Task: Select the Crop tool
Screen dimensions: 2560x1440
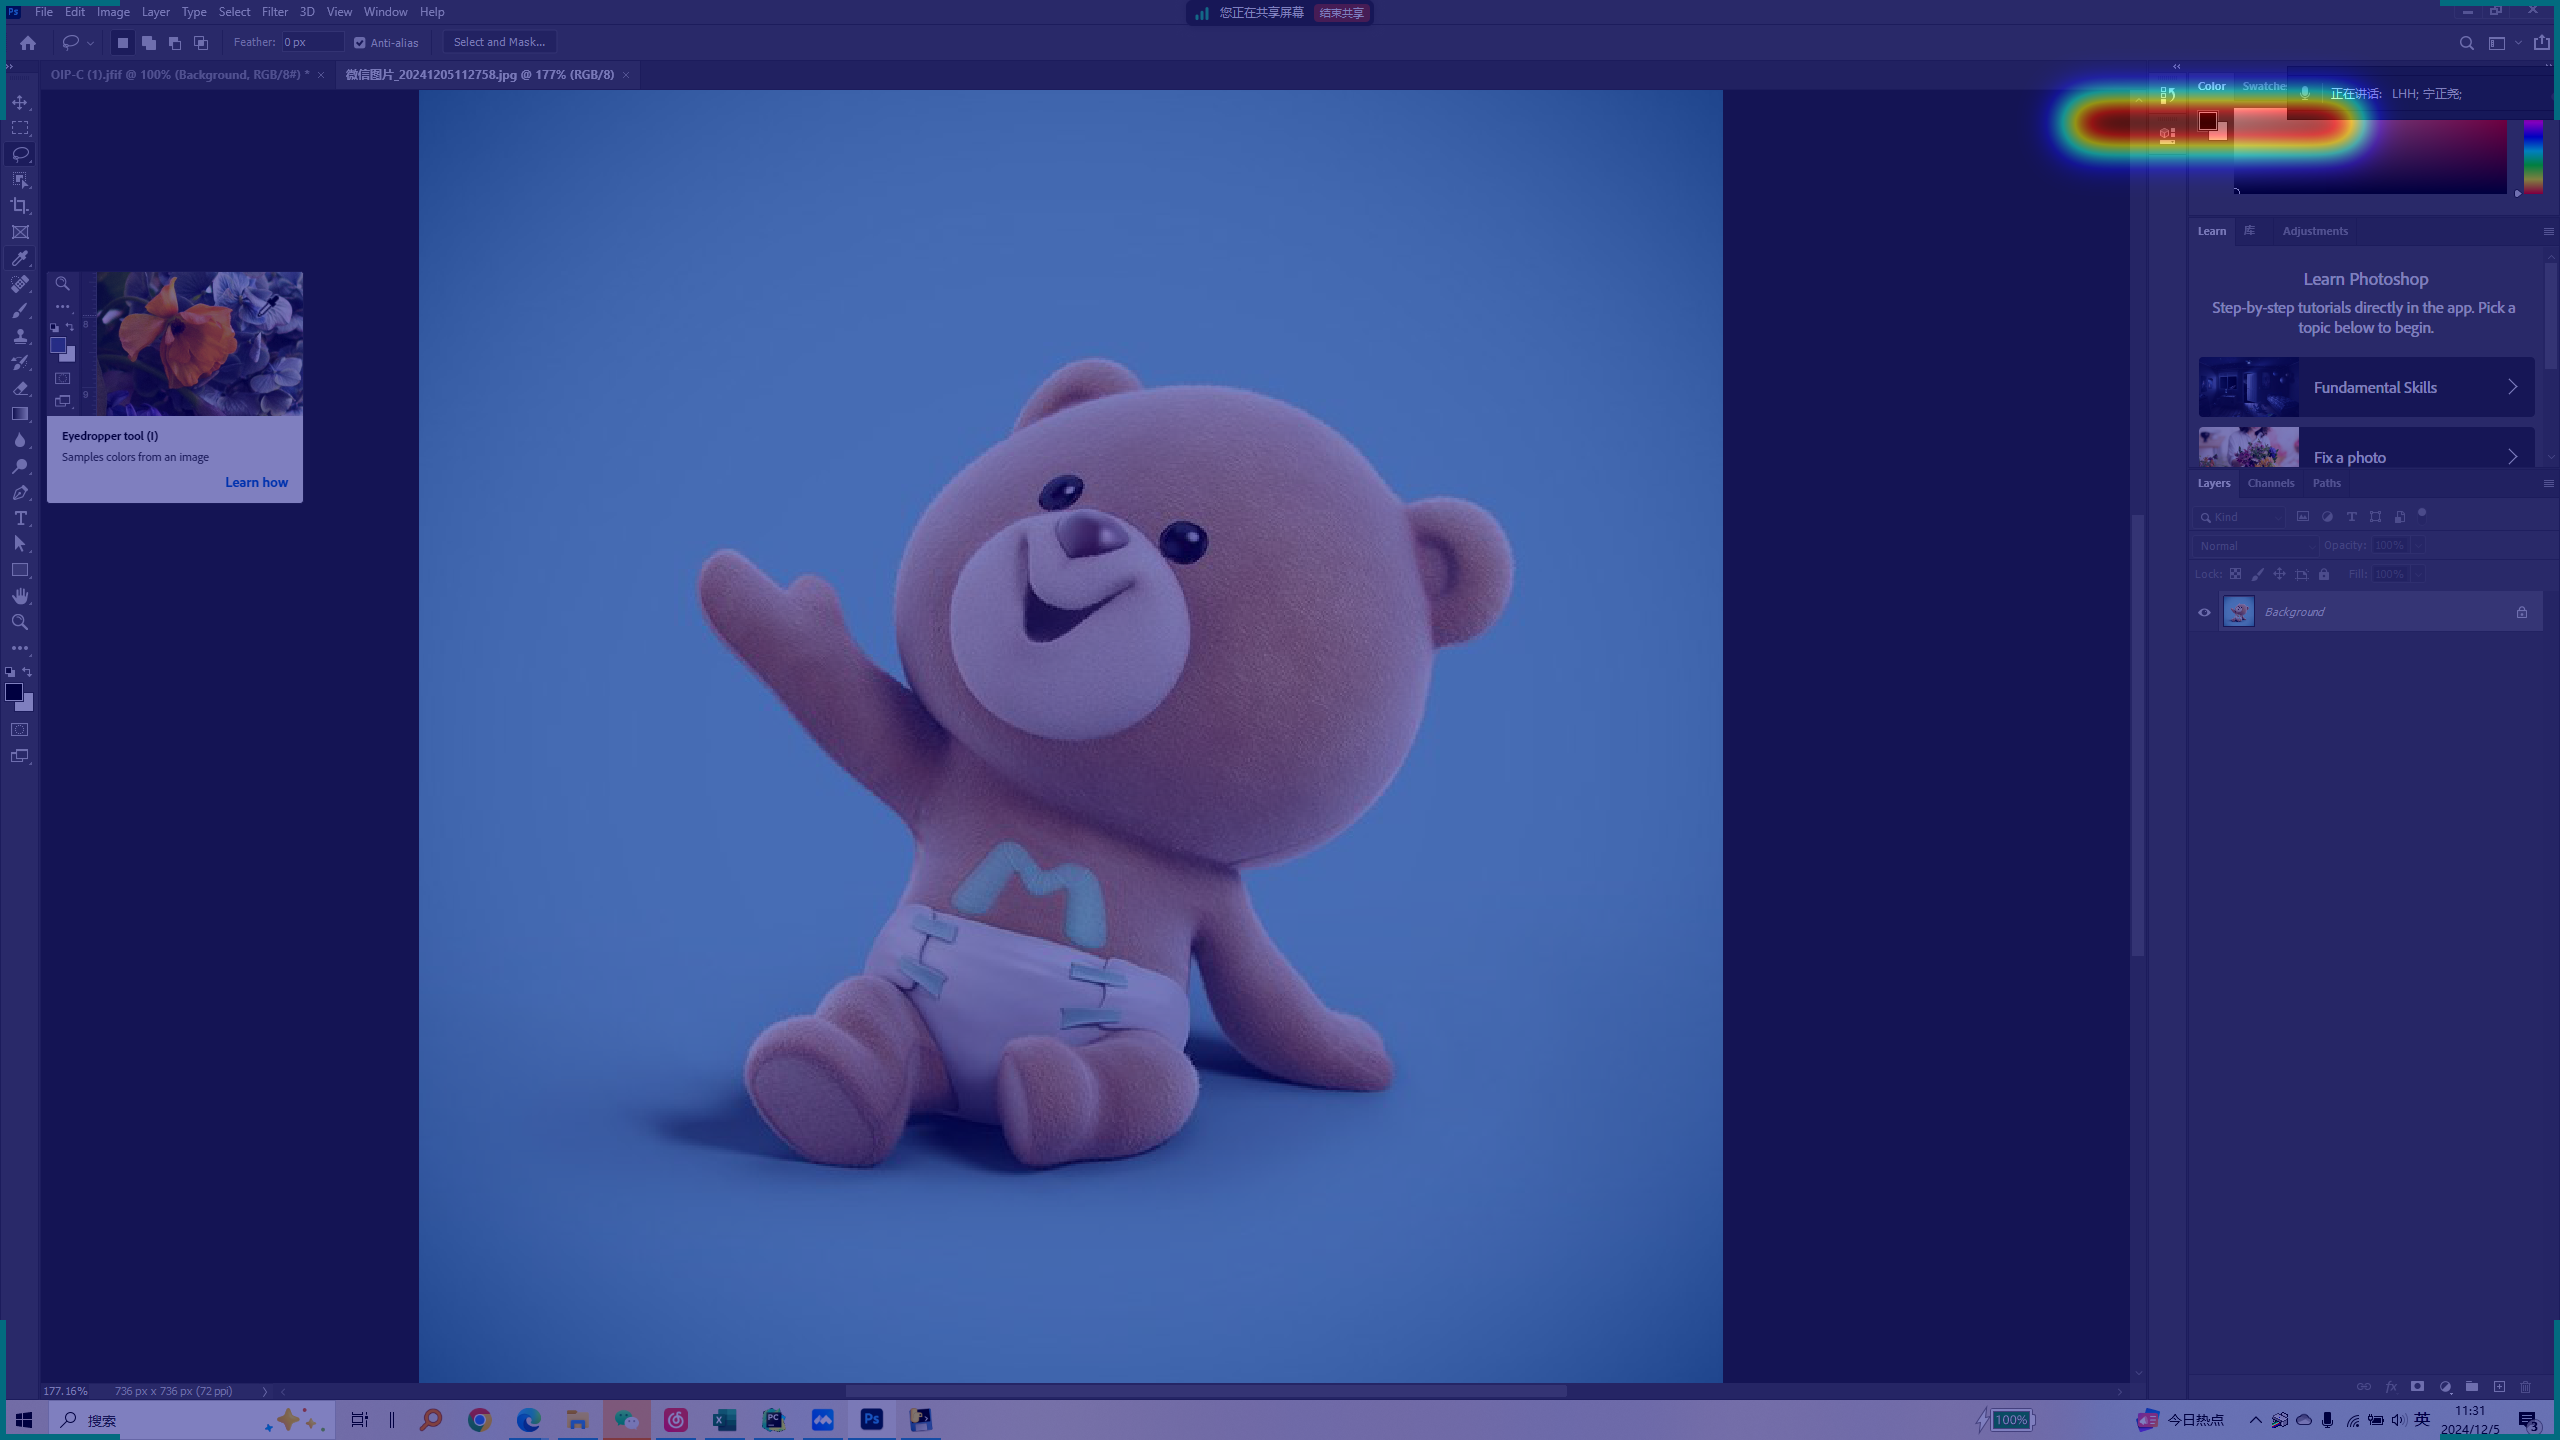Action: 20,206
